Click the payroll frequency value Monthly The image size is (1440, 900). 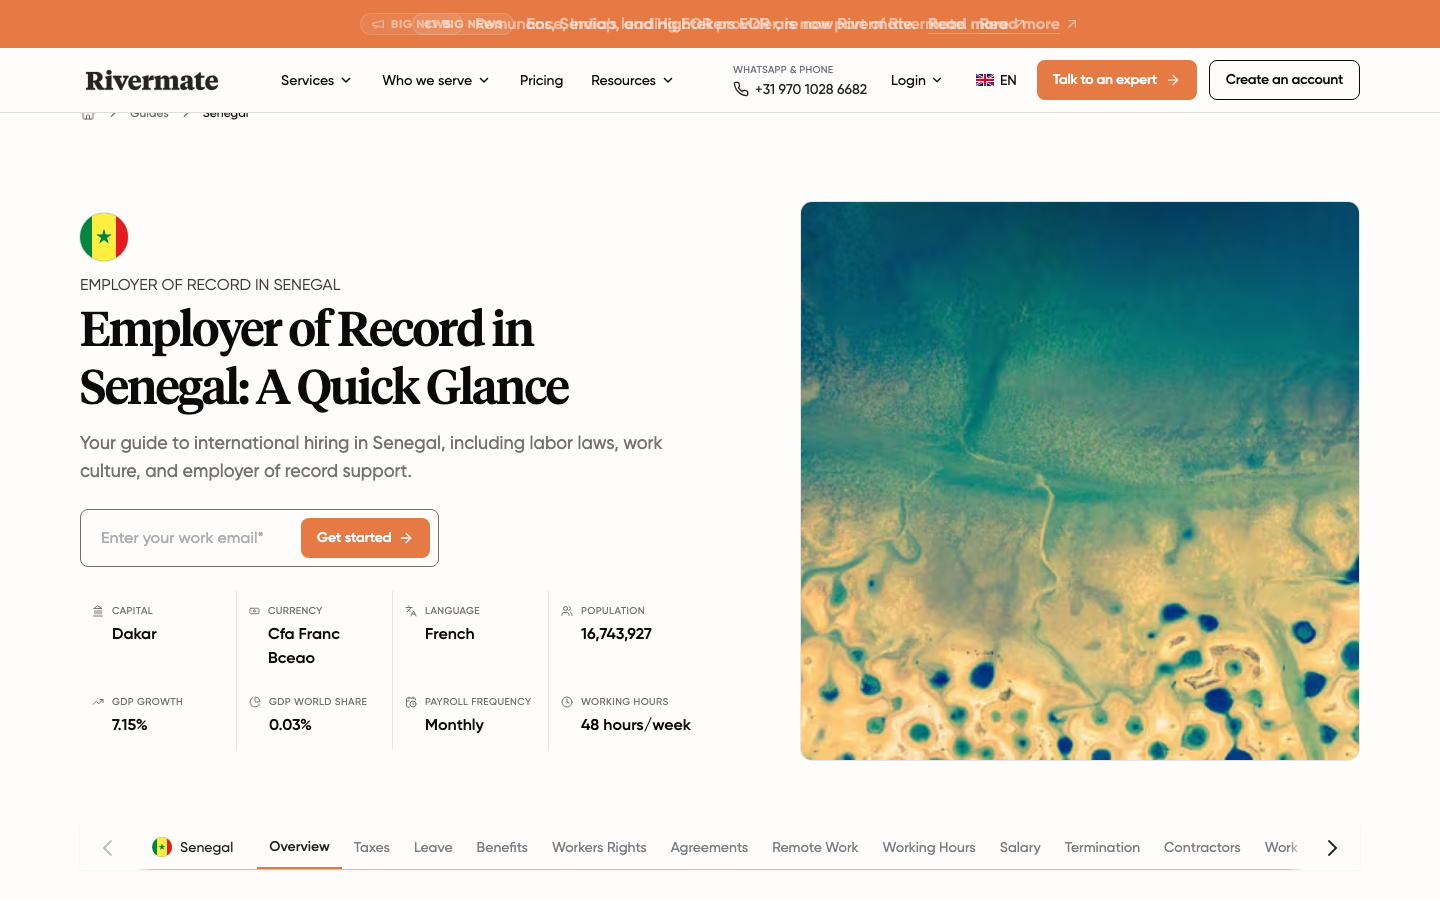point(454,725)
